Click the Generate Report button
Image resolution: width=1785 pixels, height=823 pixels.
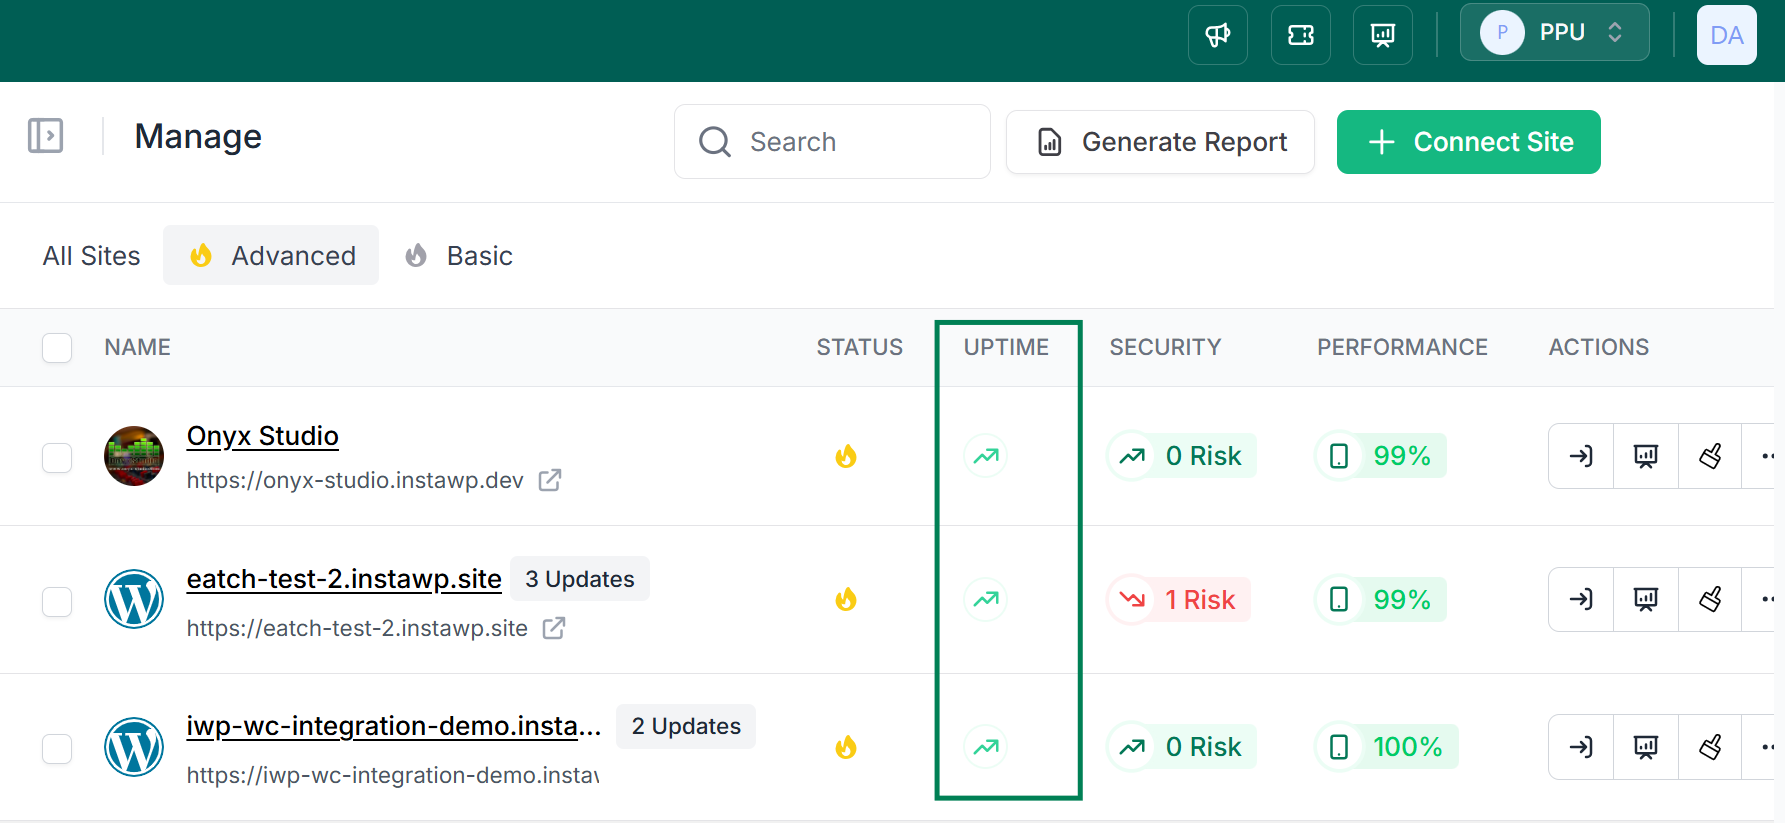[x=1160, y=142]
